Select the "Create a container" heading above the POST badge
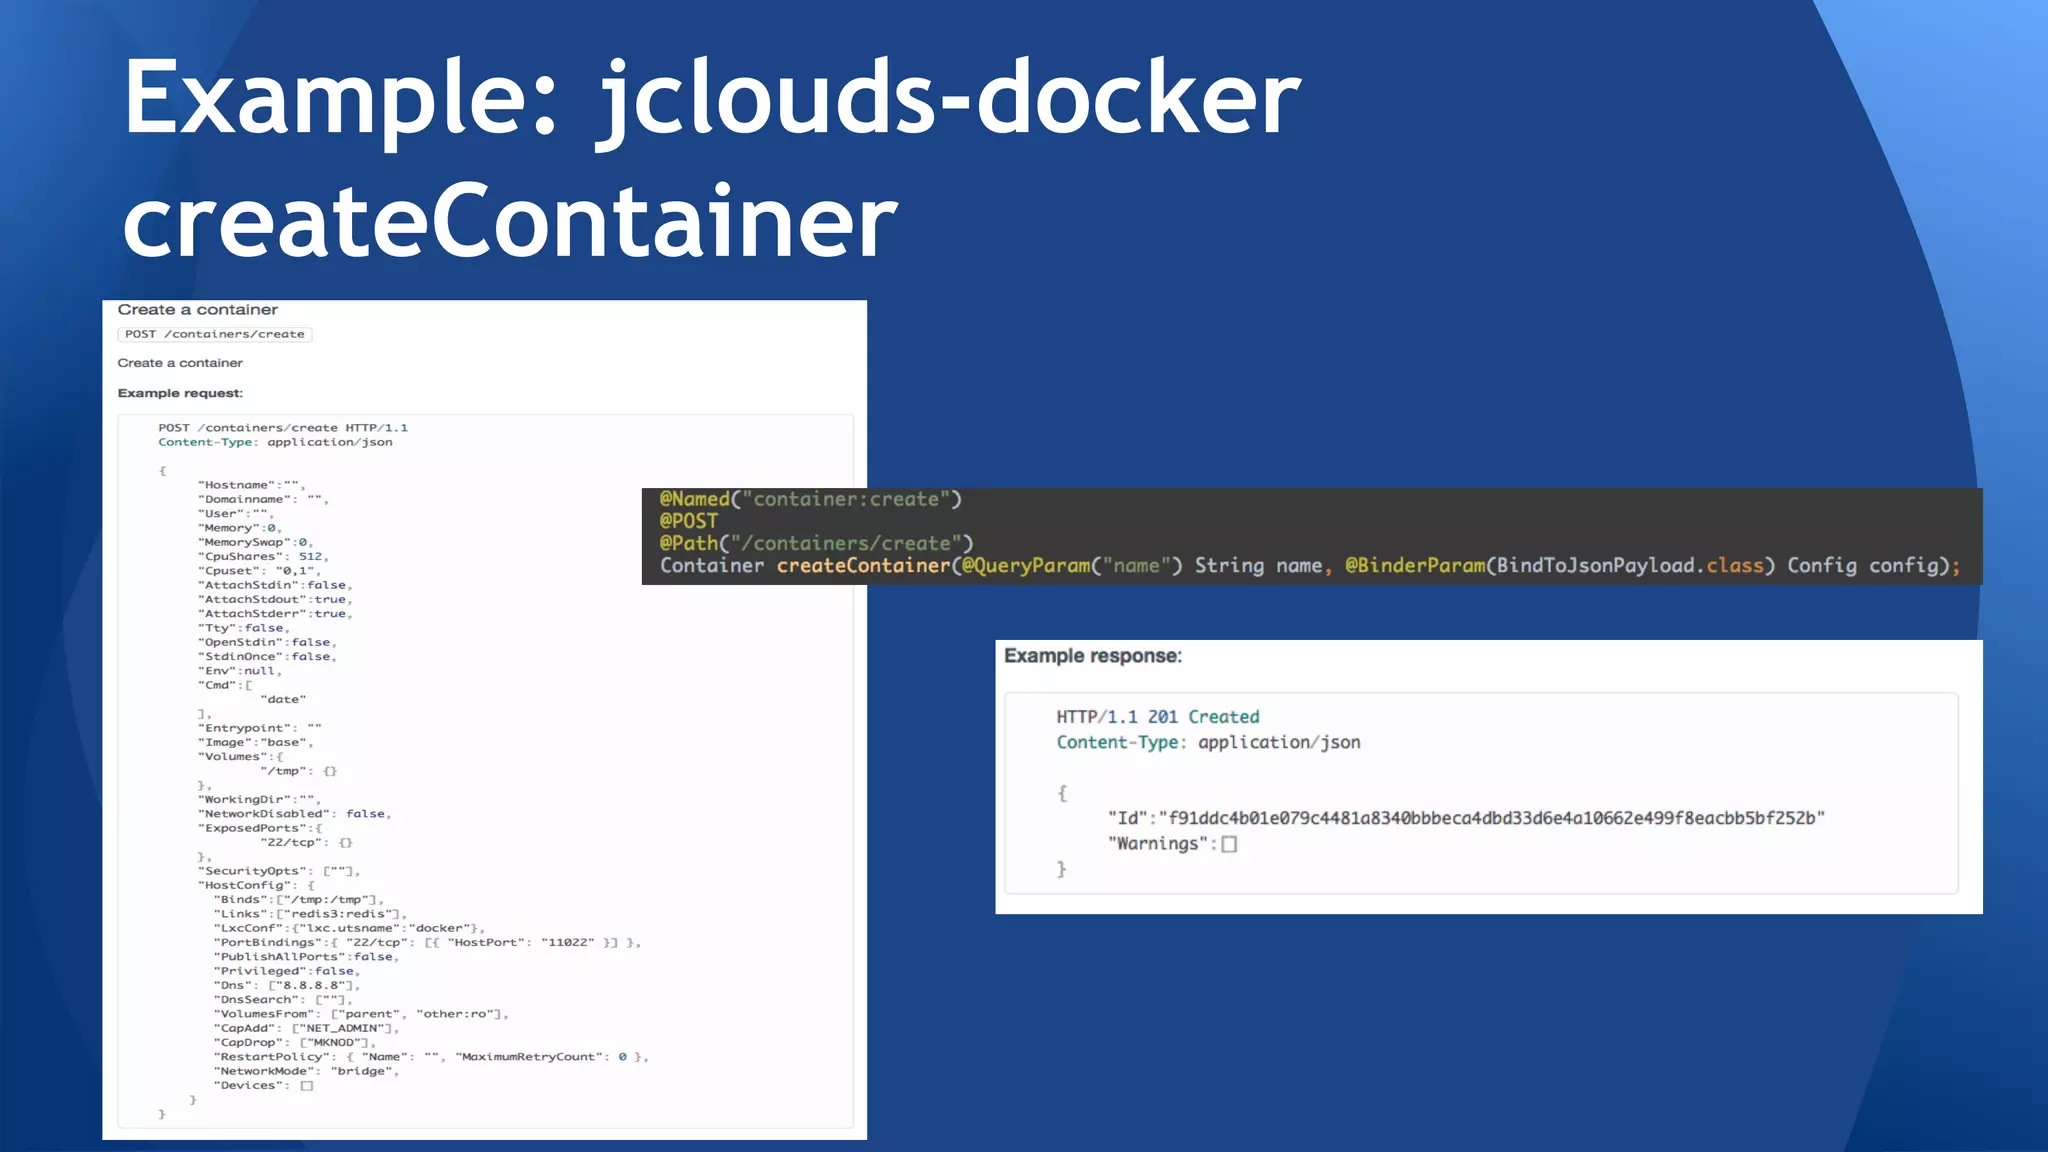 click(197, 310)
